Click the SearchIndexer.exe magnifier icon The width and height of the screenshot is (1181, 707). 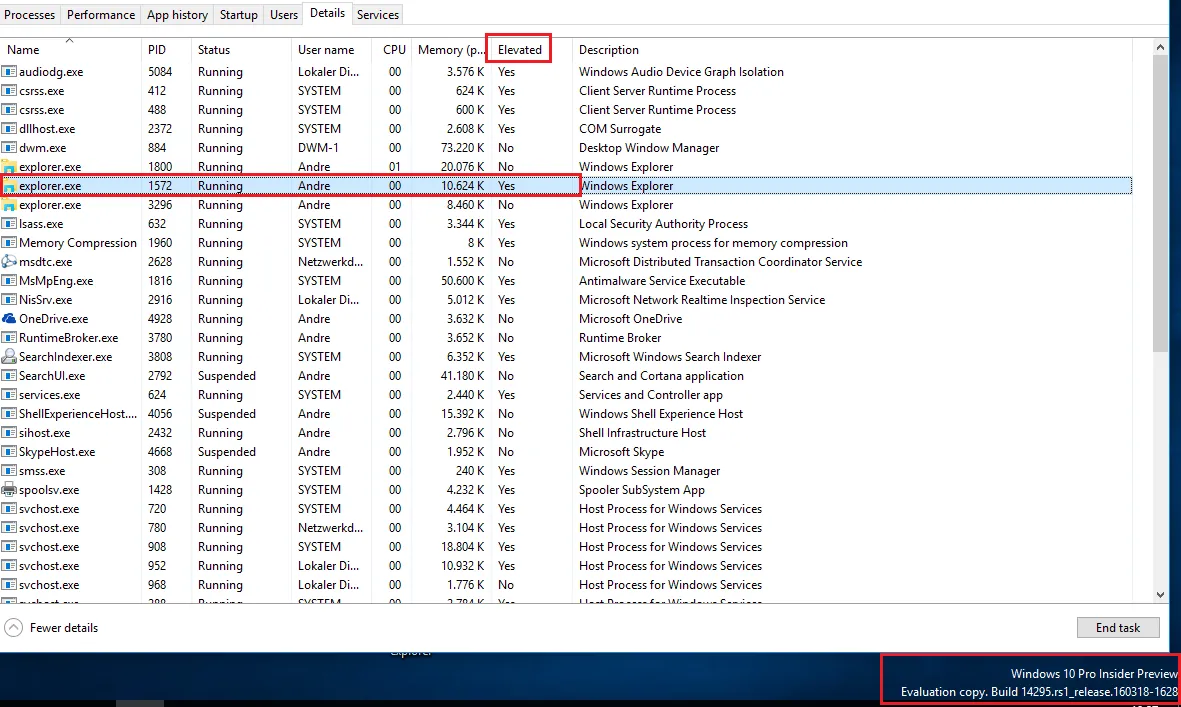(9, 356)
